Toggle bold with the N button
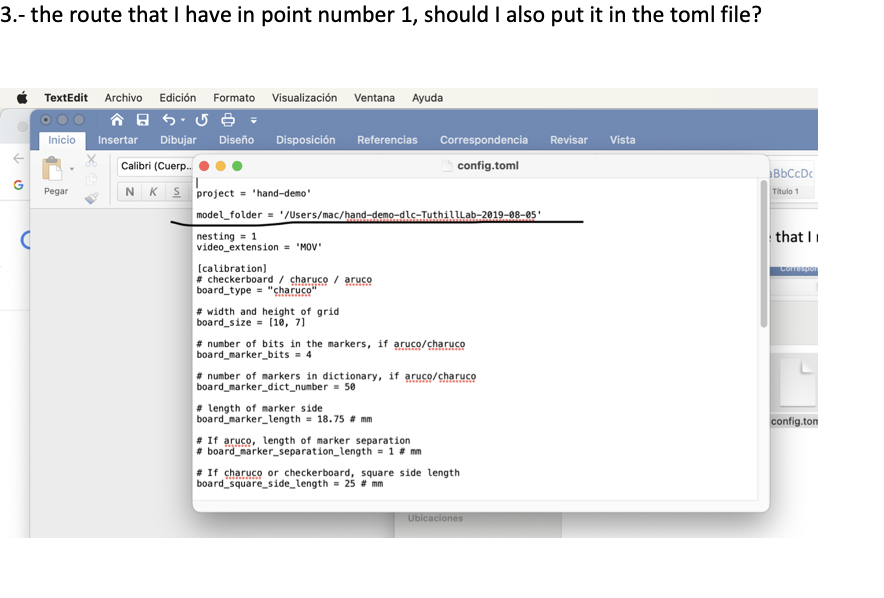This screenshot has height=598, width=884. click(x=128, y=191)
